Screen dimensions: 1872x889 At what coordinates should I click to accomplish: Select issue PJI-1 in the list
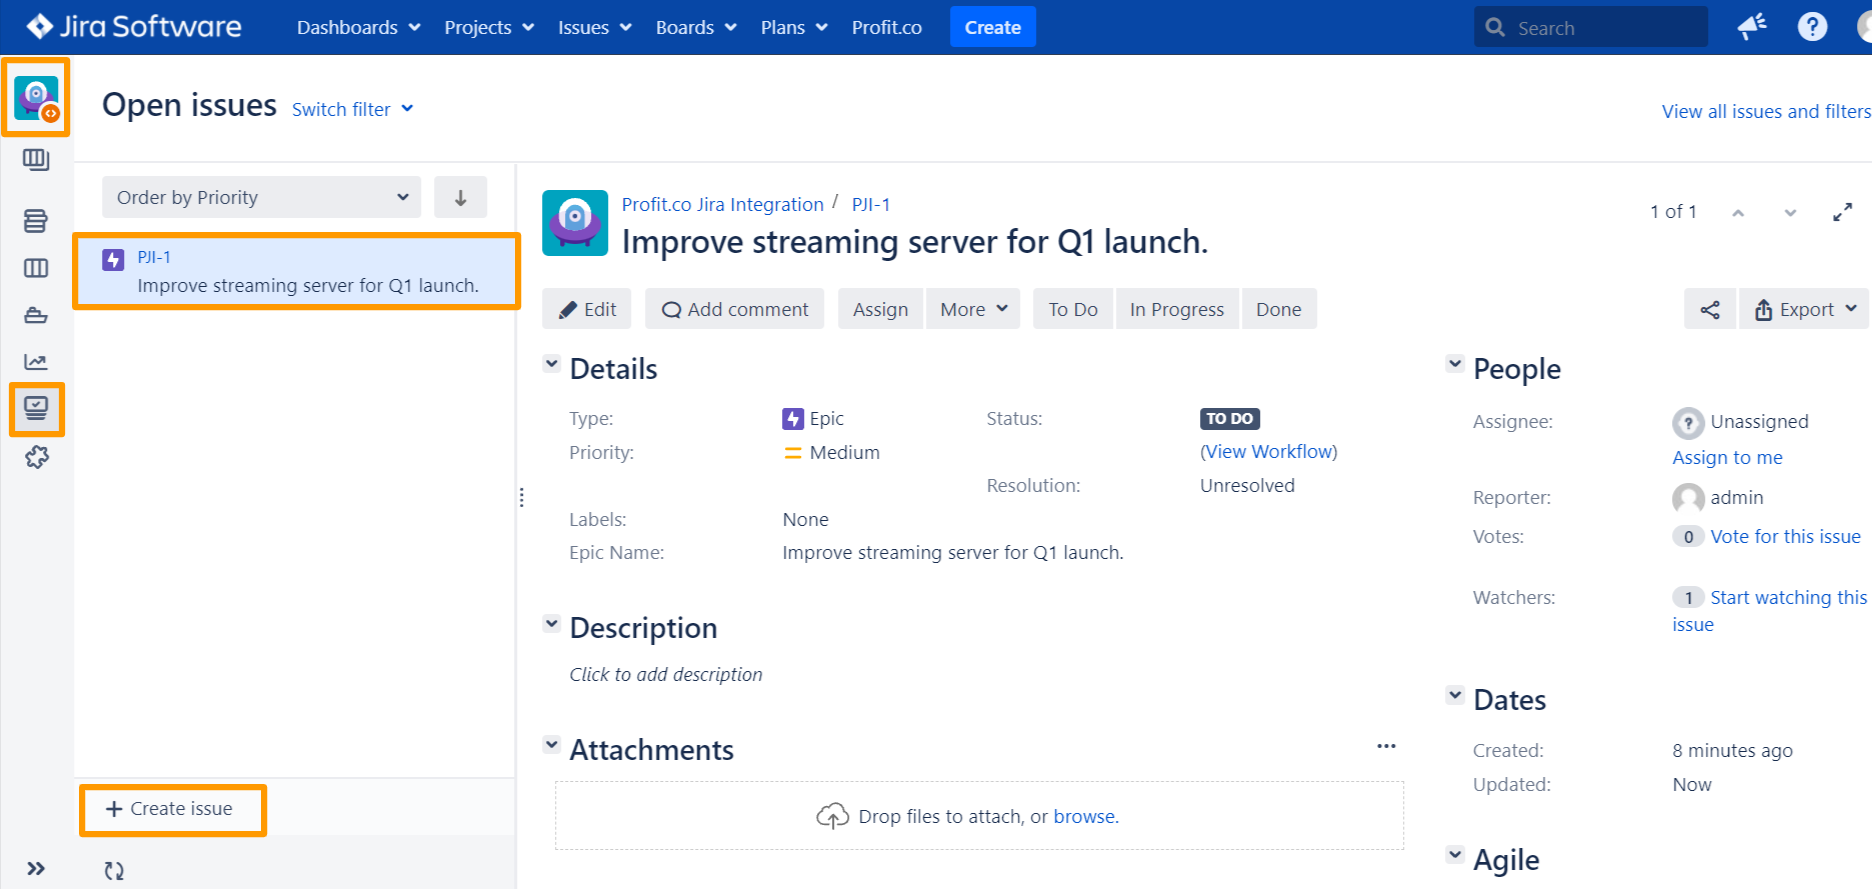click(297, 271)
